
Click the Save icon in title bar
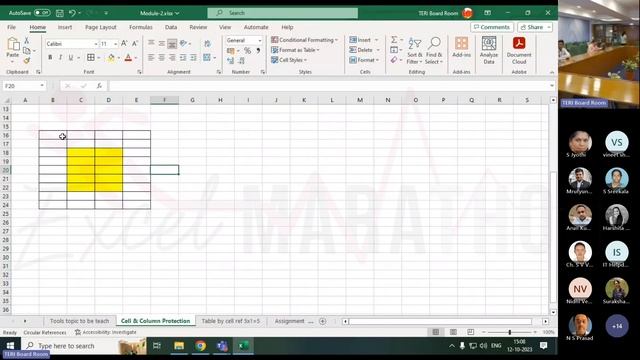pyautogui.click(x=60, y=13)
